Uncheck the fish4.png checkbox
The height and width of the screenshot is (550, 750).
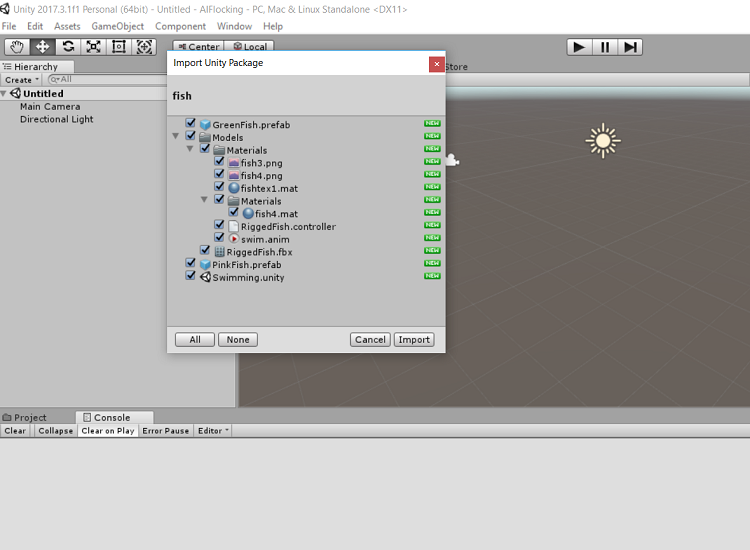tap(219, 174)
